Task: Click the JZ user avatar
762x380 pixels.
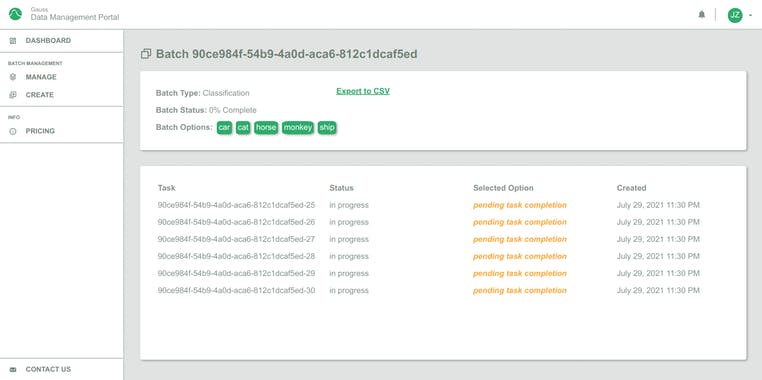Action: [x=735, y=15]
